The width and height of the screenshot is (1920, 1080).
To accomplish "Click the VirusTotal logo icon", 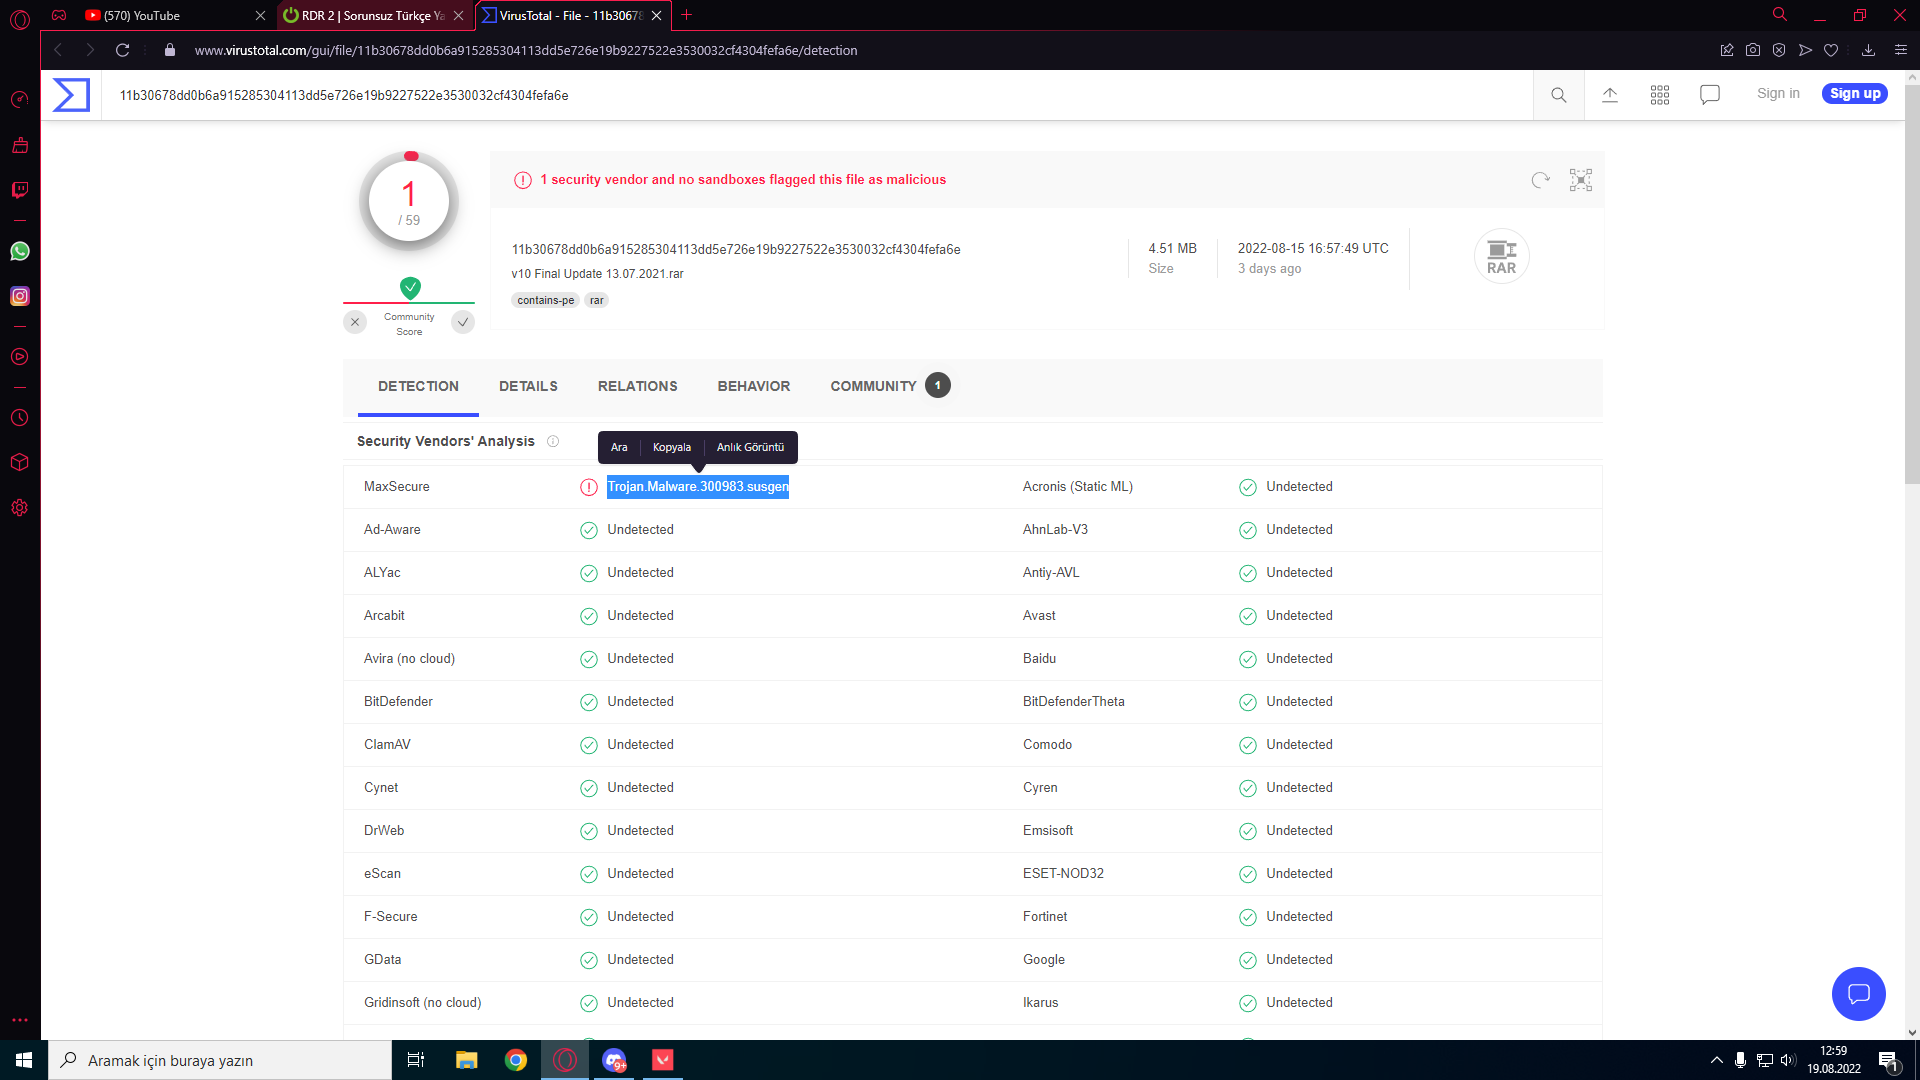I will [71, 95].
